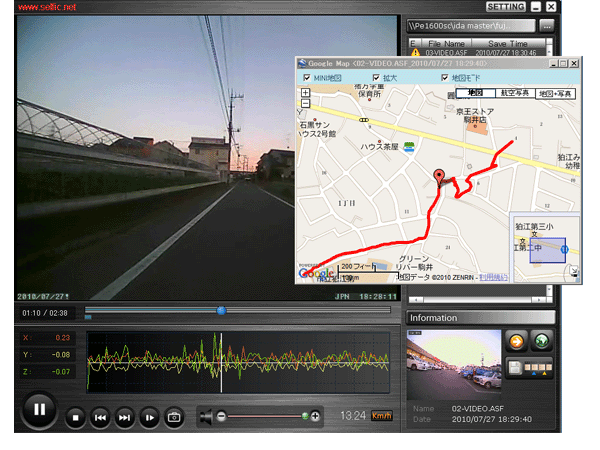Zoom out the Google map

[x=305, y=103]
